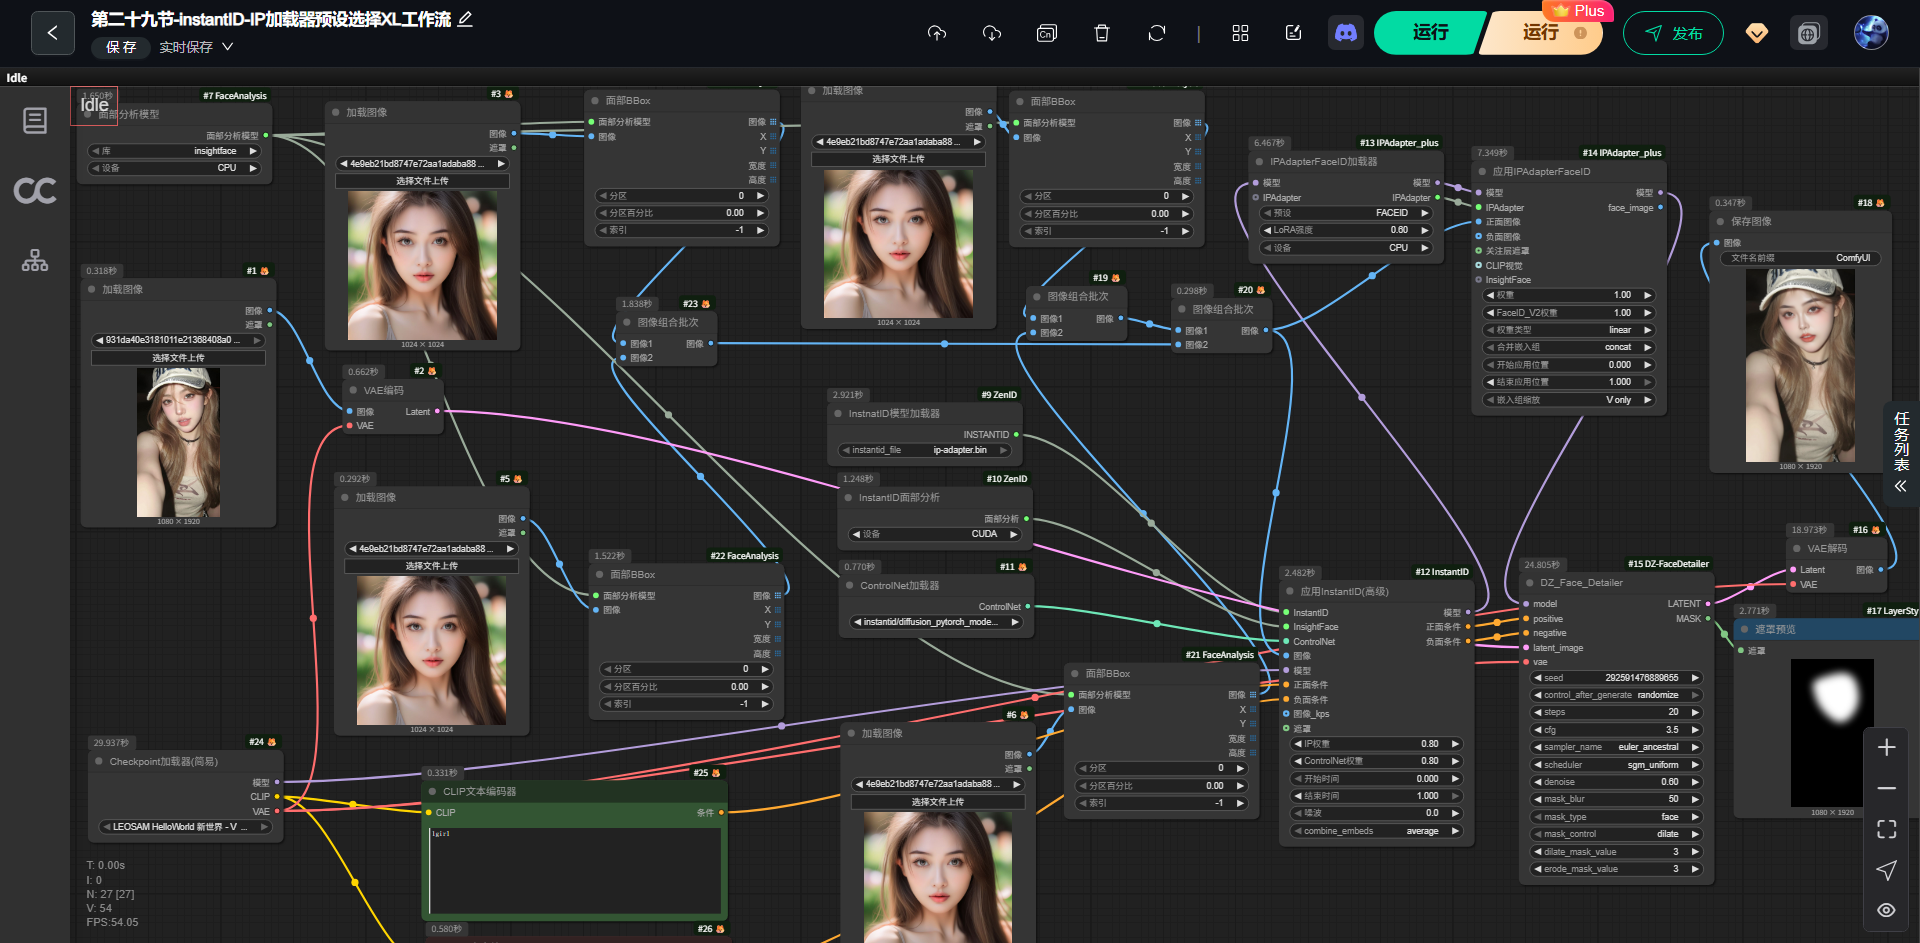Open the mask_type face selector

1616,817
